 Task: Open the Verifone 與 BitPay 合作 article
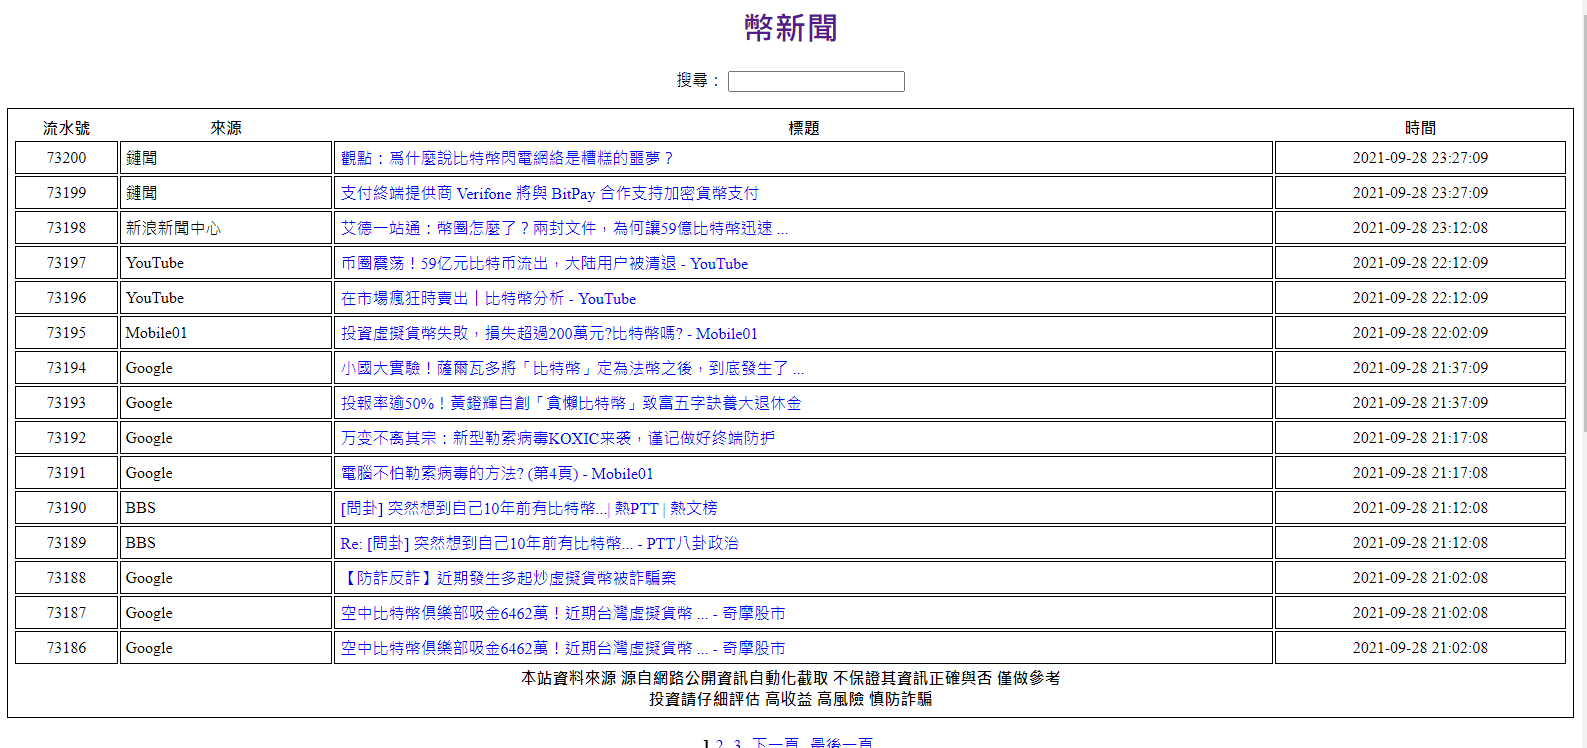tap(549, 193)
